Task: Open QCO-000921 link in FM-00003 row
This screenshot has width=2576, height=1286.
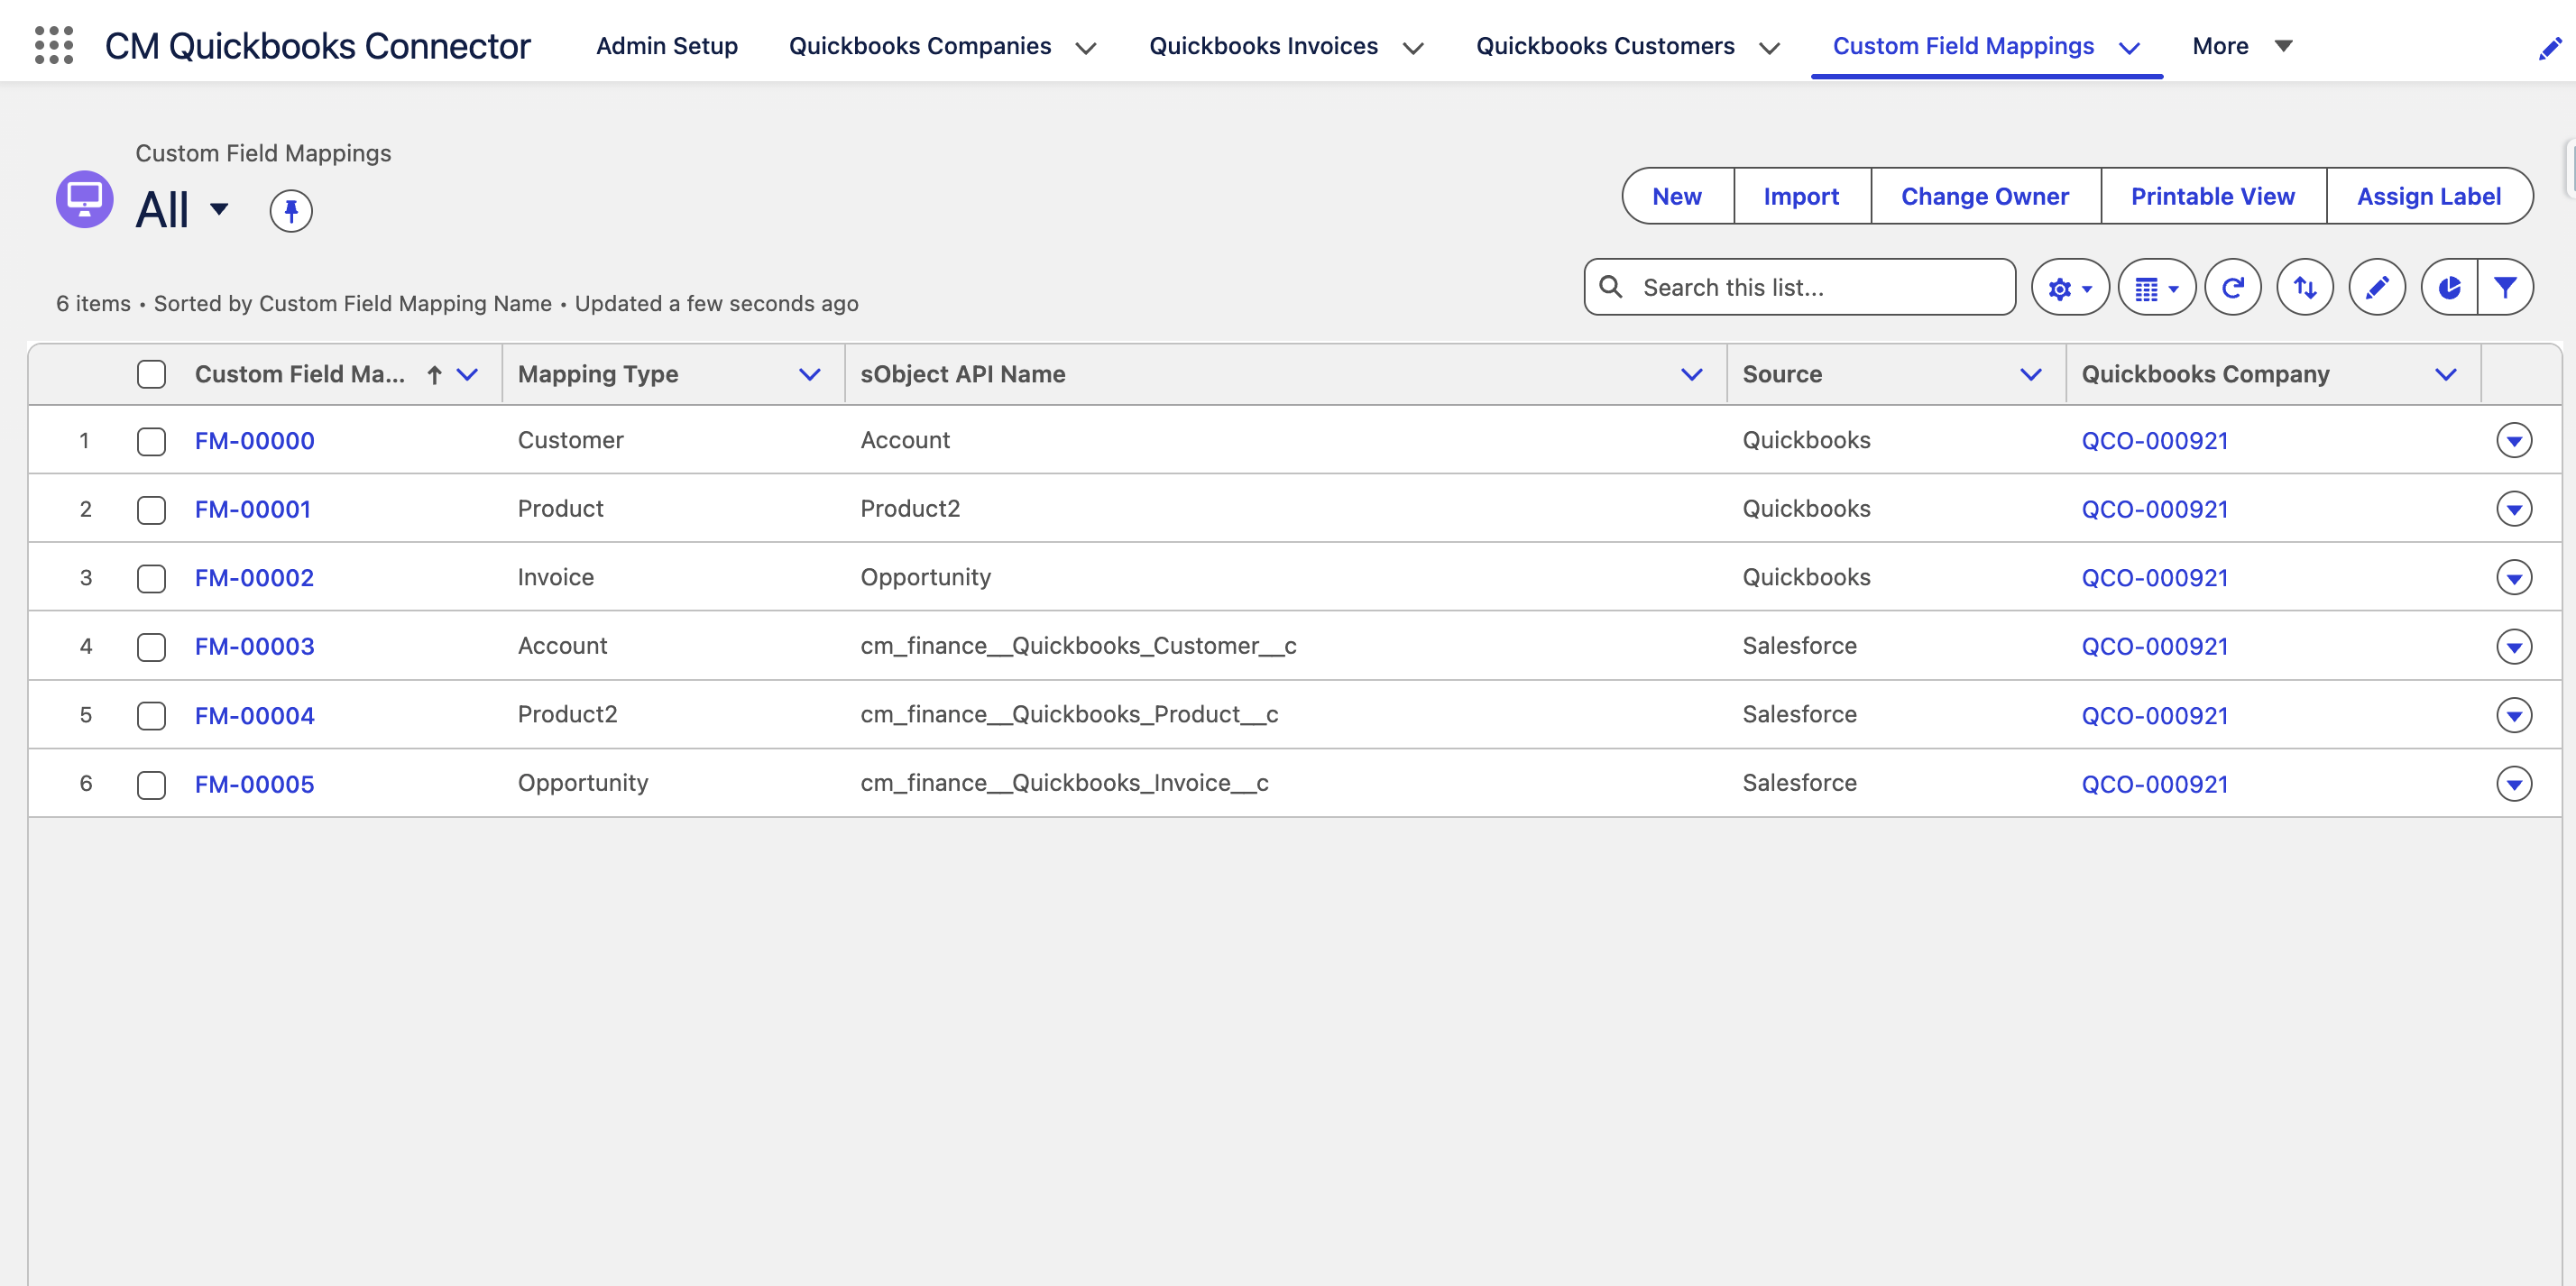Action: click(2155, 647)
